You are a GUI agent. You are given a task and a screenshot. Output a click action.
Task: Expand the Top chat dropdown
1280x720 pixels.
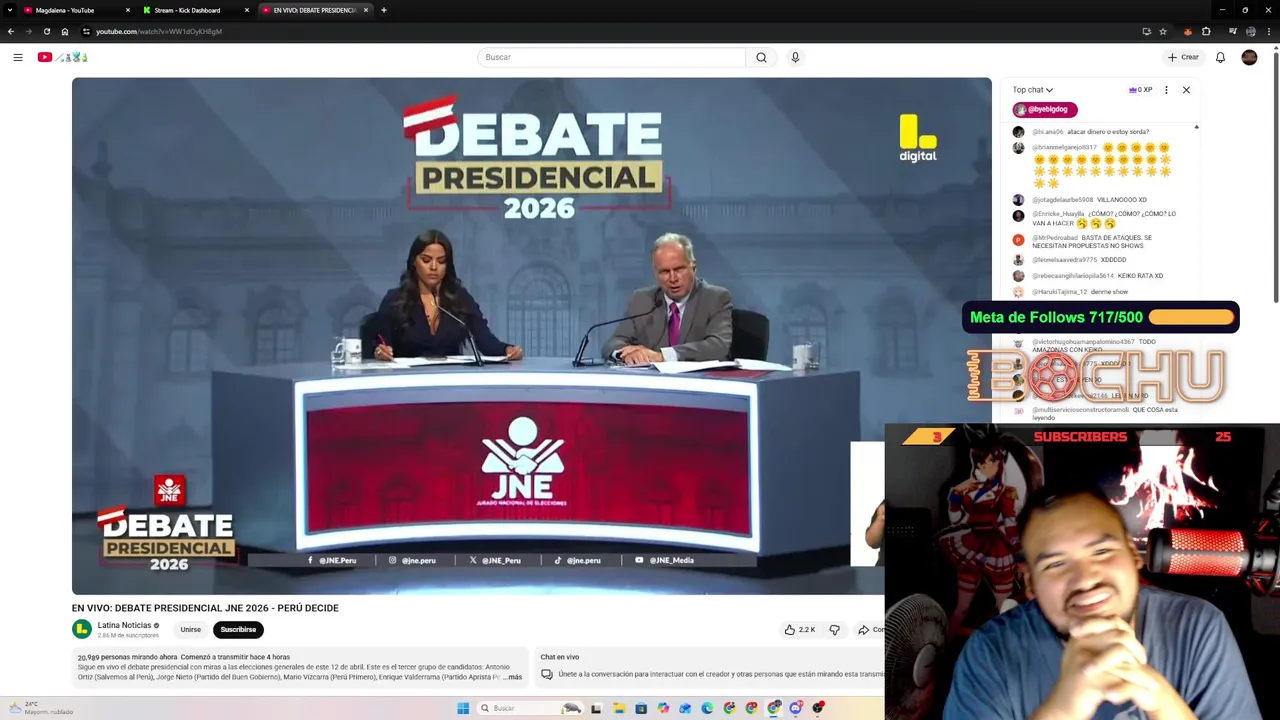coord(1032,90)
